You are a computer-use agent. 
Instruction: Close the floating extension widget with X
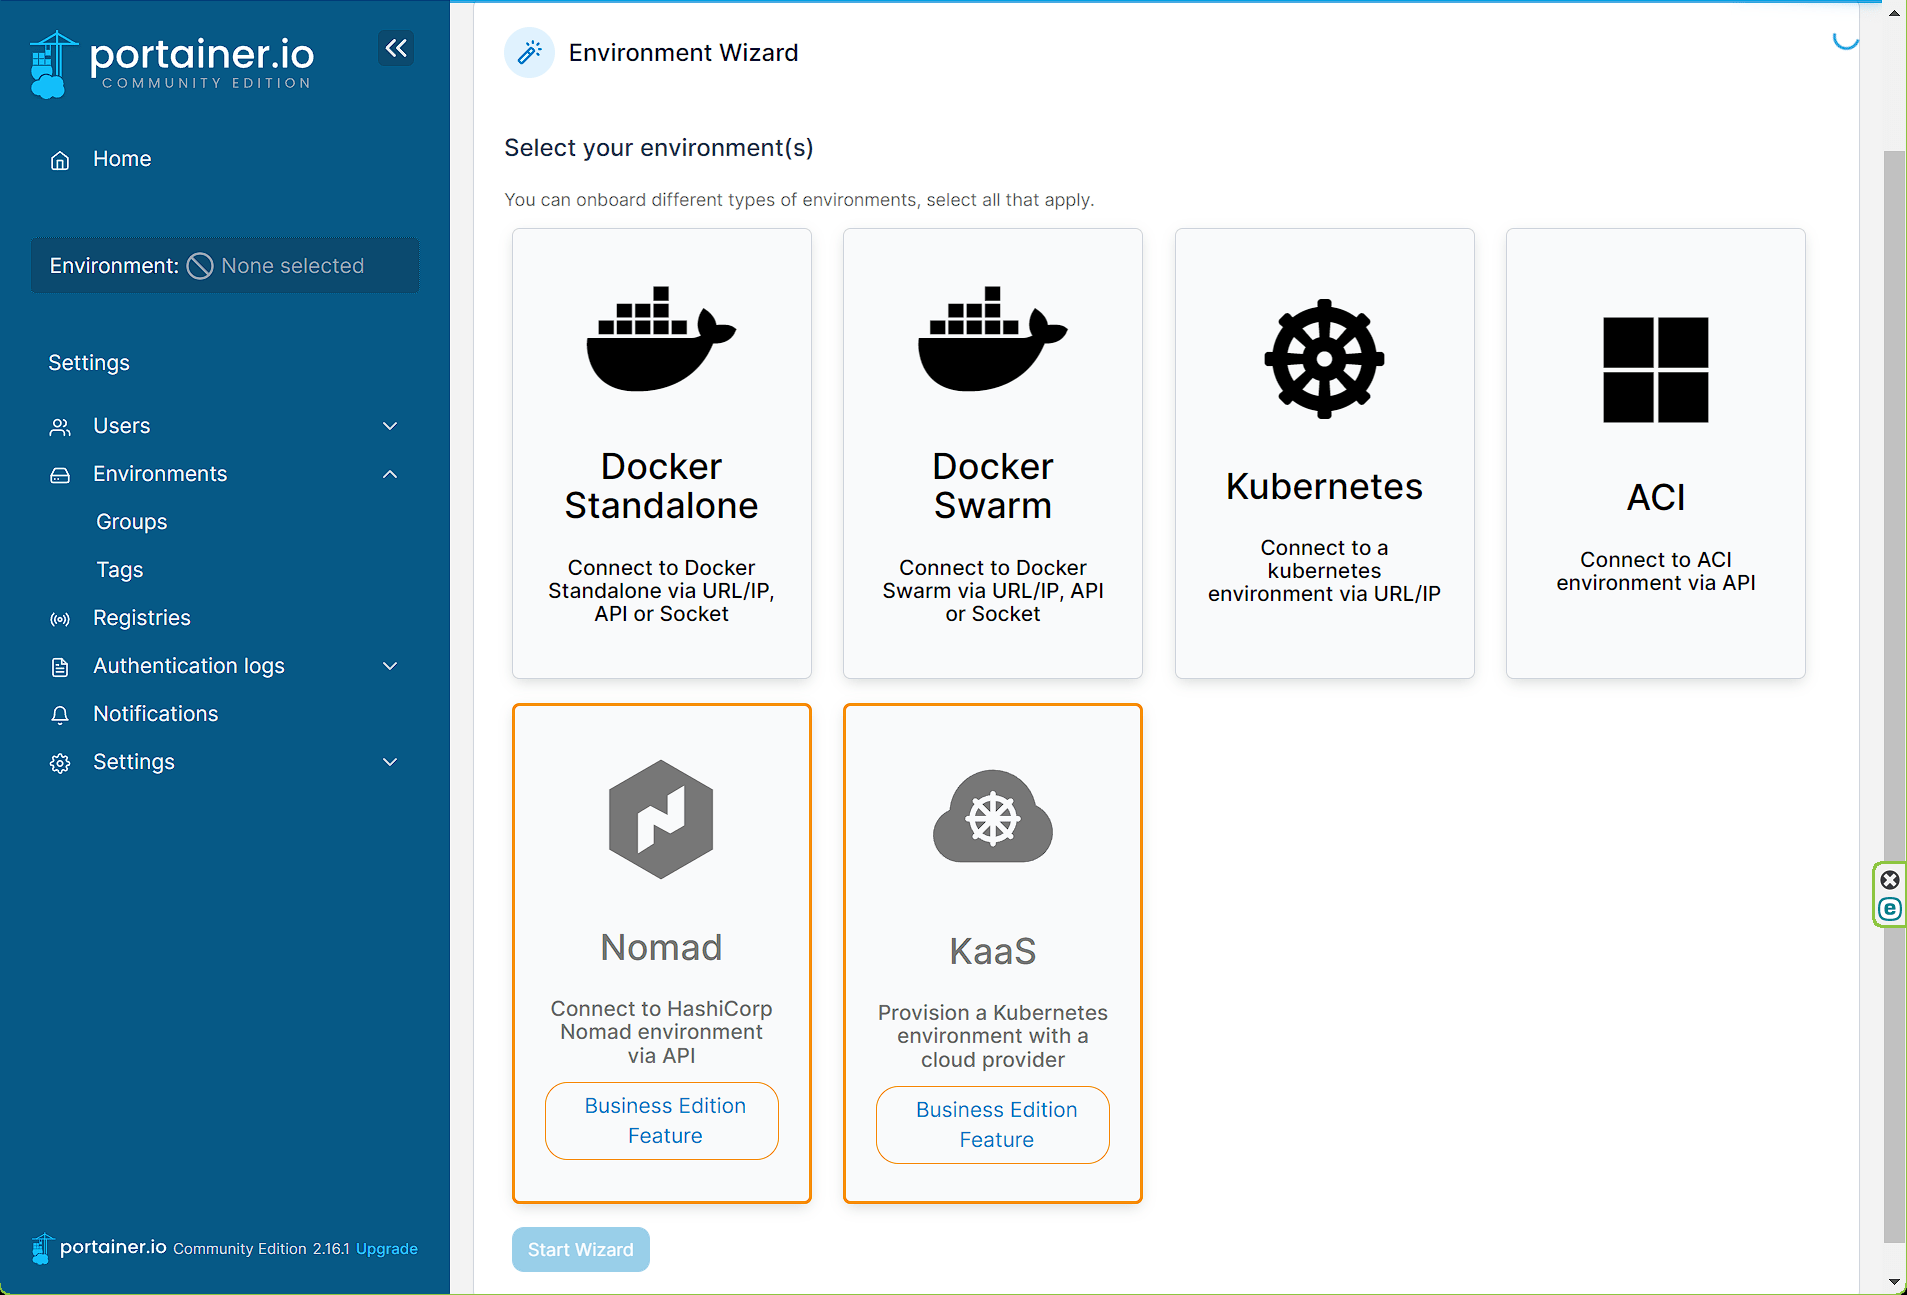click(x=1890, y=880)
